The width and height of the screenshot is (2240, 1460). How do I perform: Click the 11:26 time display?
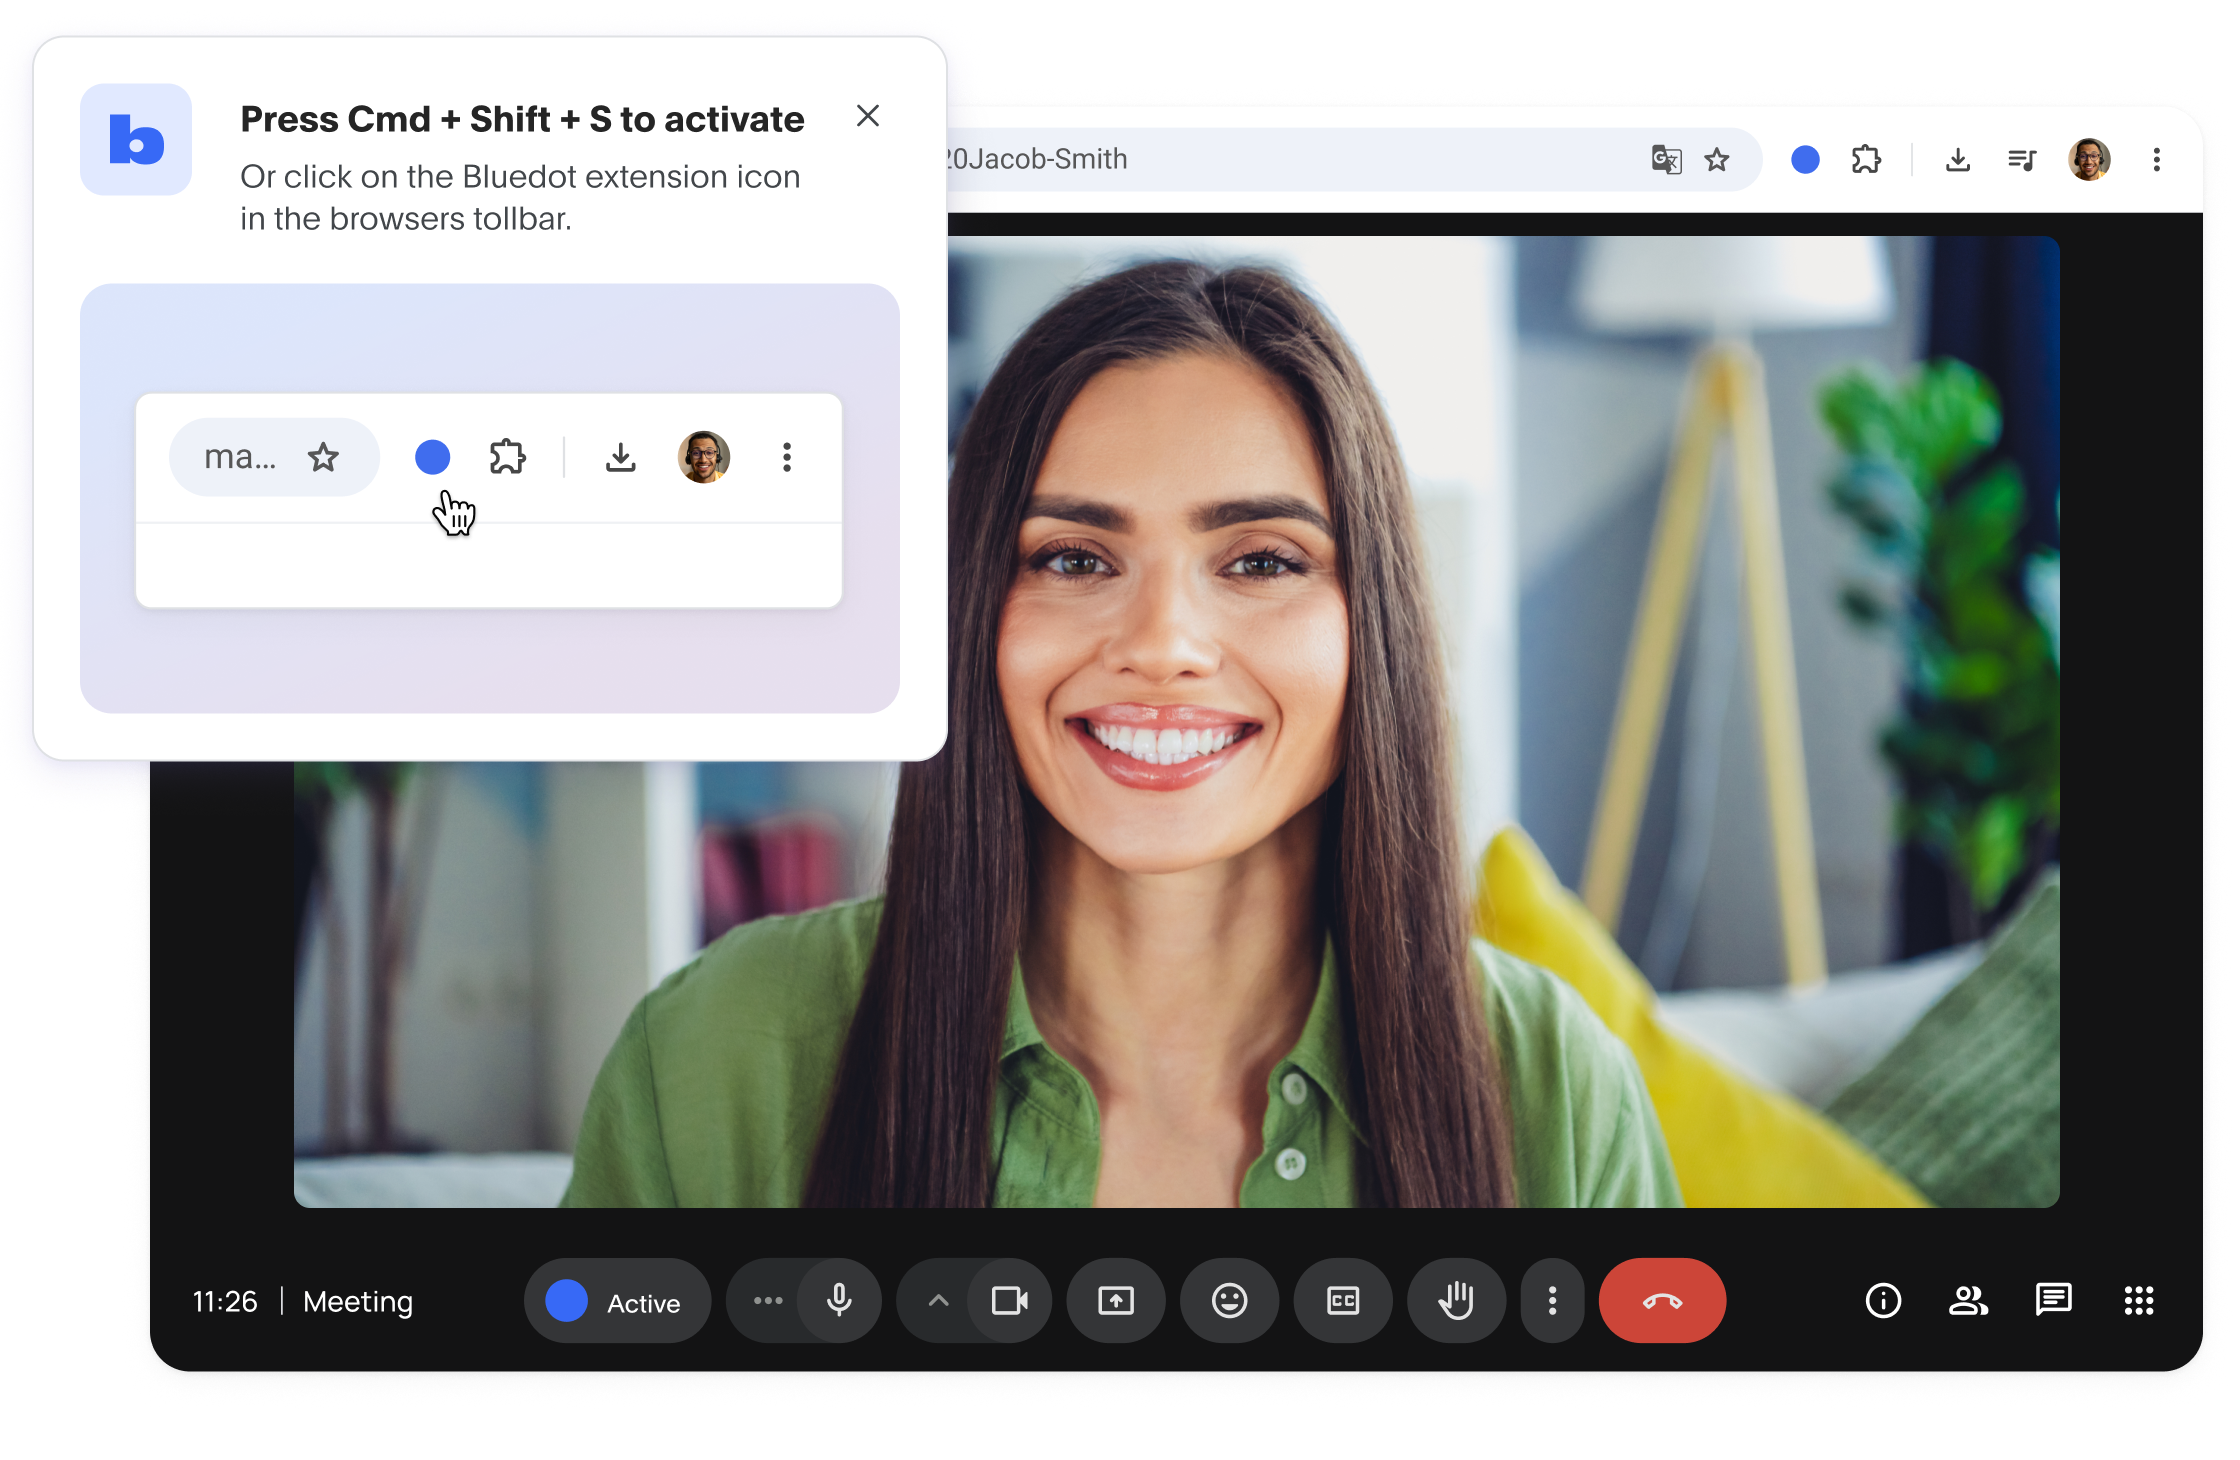(x=225, y=1301)
